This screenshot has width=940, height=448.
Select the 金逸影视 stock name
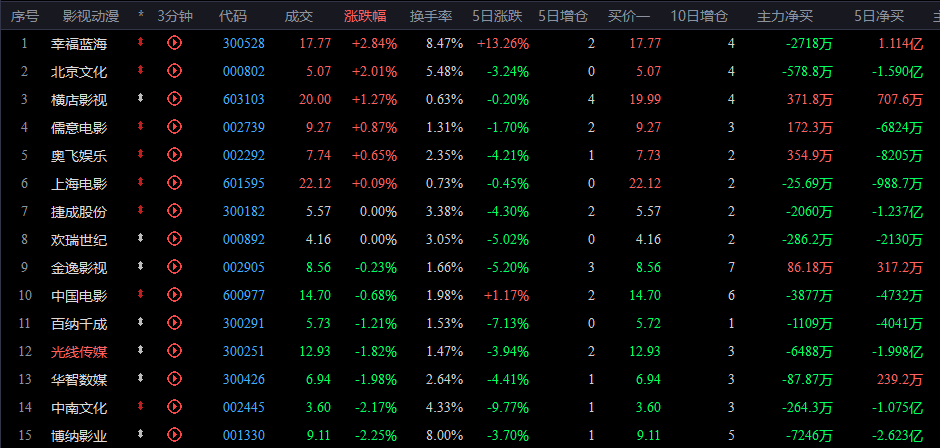[x=79, y=267]
